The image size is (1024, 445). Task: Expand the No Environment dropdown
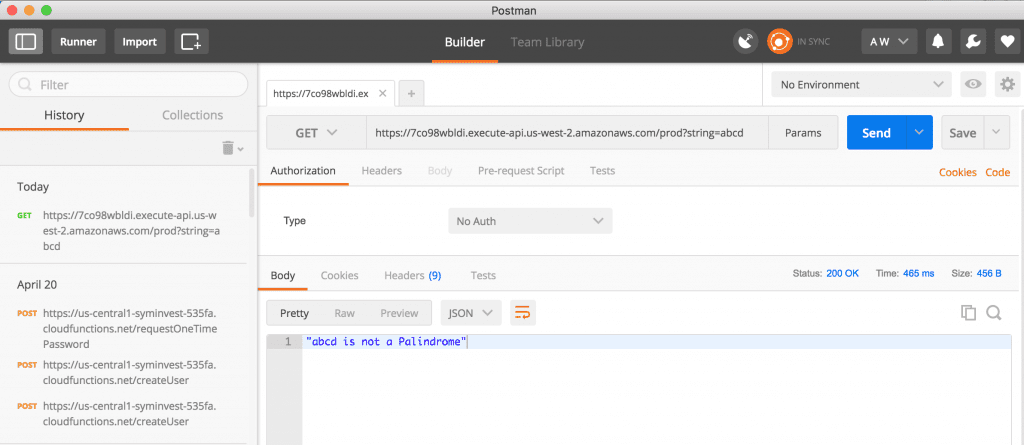point(861,85)
